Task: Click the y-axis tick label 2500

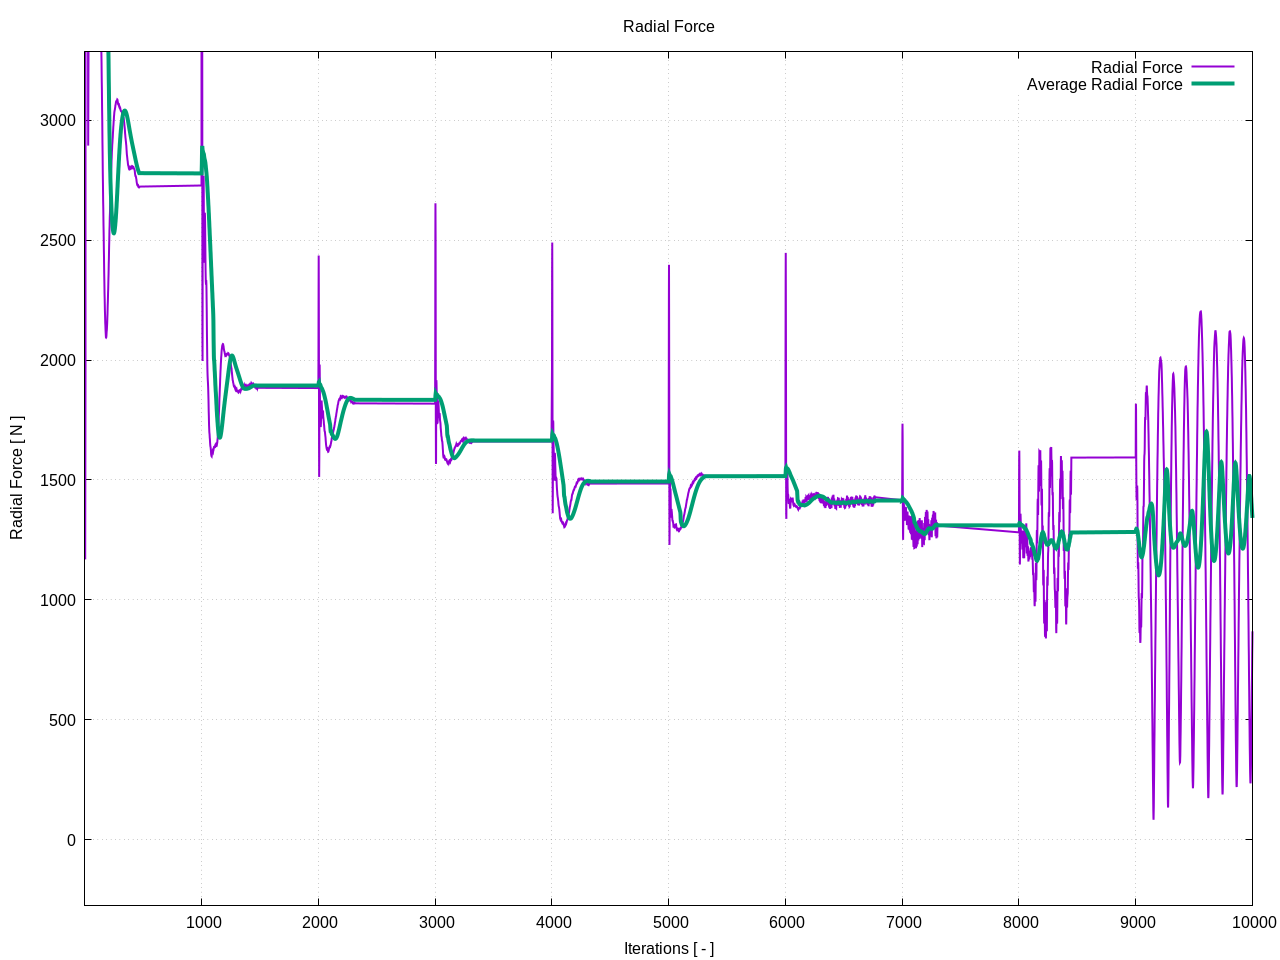Action: [x=58, y=240]
